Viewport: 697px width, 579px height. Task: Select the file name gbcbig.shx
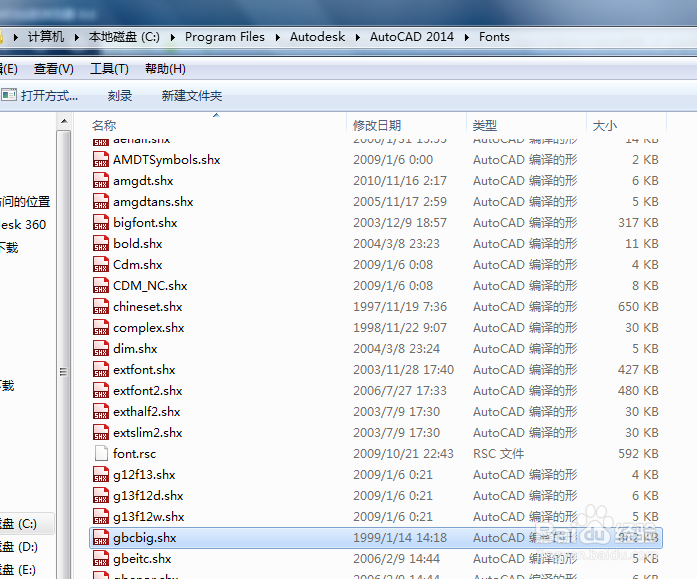(x=144, y=538)
